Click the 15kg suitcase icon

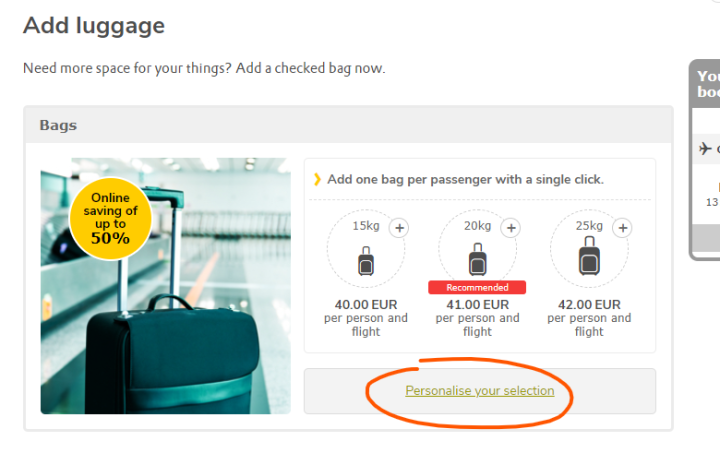(x=365, y=261)
